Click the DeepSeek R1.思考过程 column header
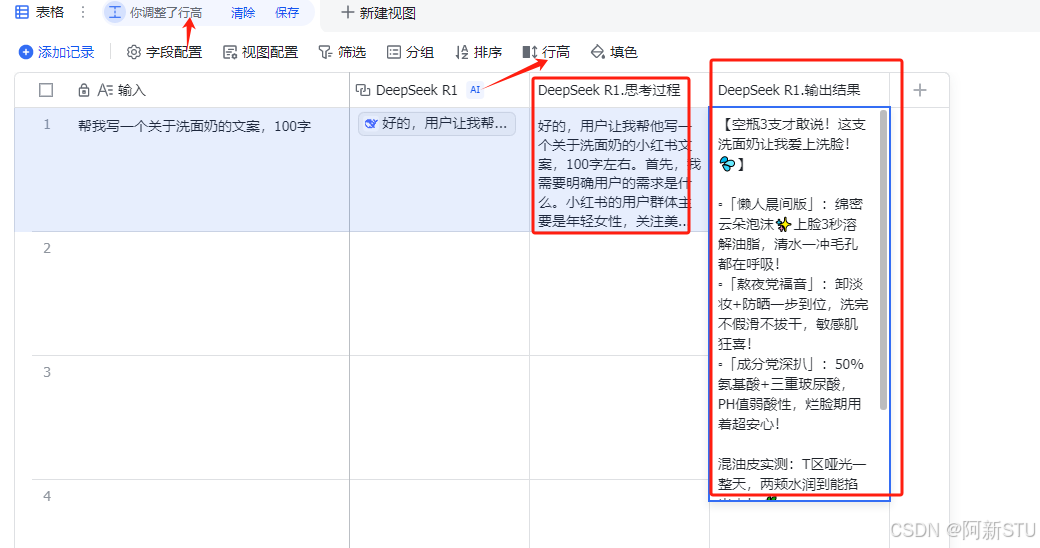 pos(619,90)
